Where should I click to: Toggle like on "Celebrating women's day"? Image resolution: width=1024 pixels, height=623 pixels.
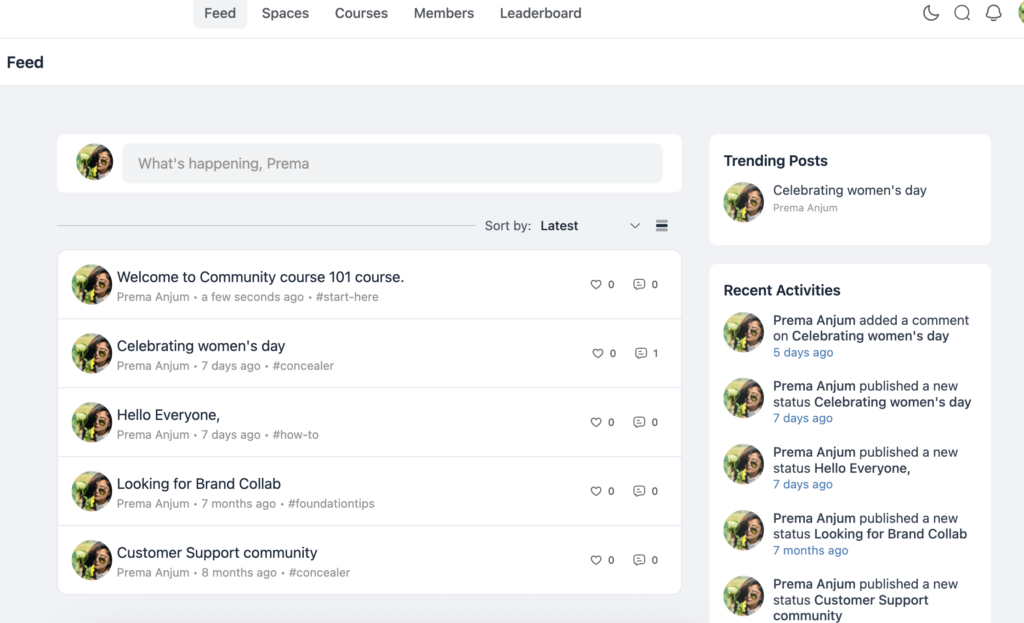[x=595, y=353]
